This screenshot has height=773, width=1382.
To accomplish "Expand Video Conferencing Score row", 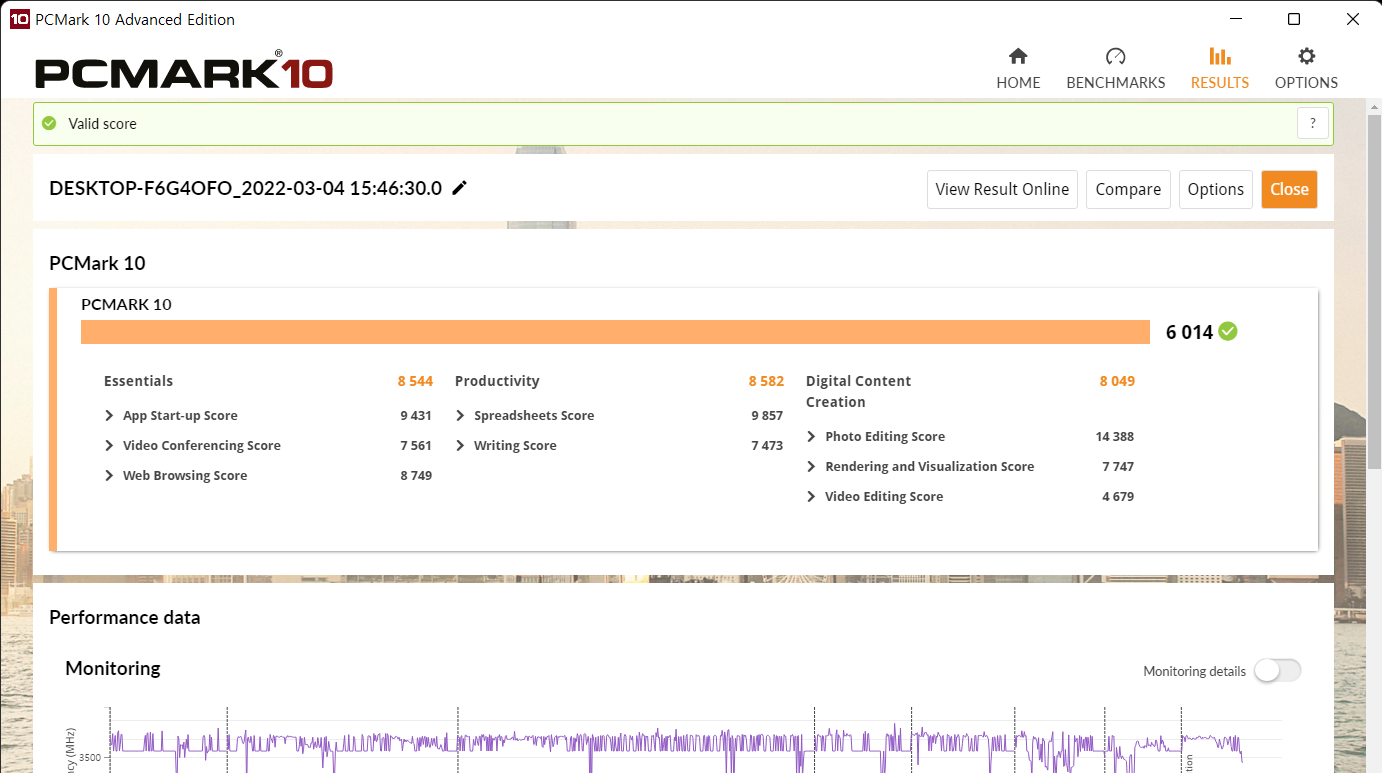I will point(109,446).
